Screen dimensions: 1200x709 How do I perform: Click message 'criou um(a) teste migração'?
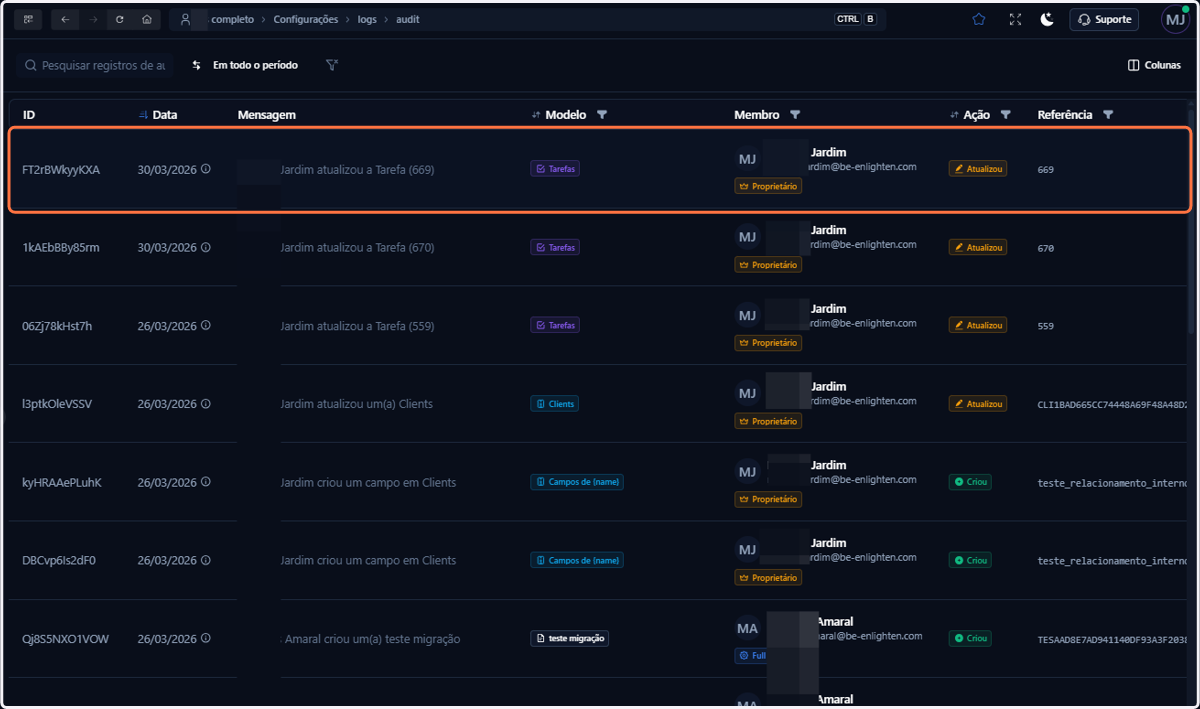coord(390,639)
